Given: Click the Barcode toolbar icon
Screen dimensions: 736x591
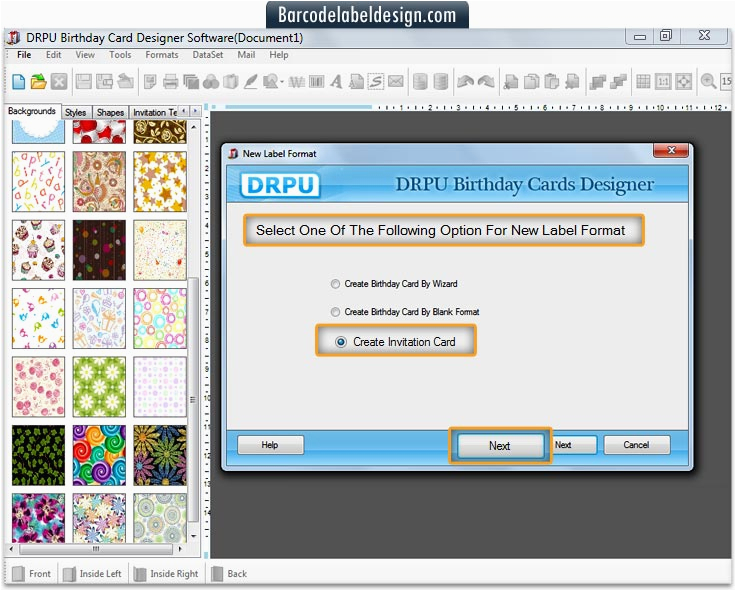Looking at the screenshot, I should (x=316, y=82).
